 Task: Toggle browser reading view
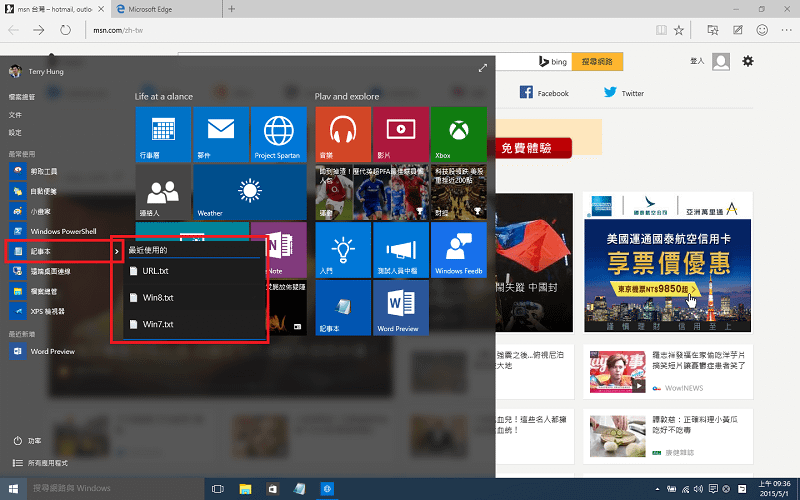click(x=661, y=30)
